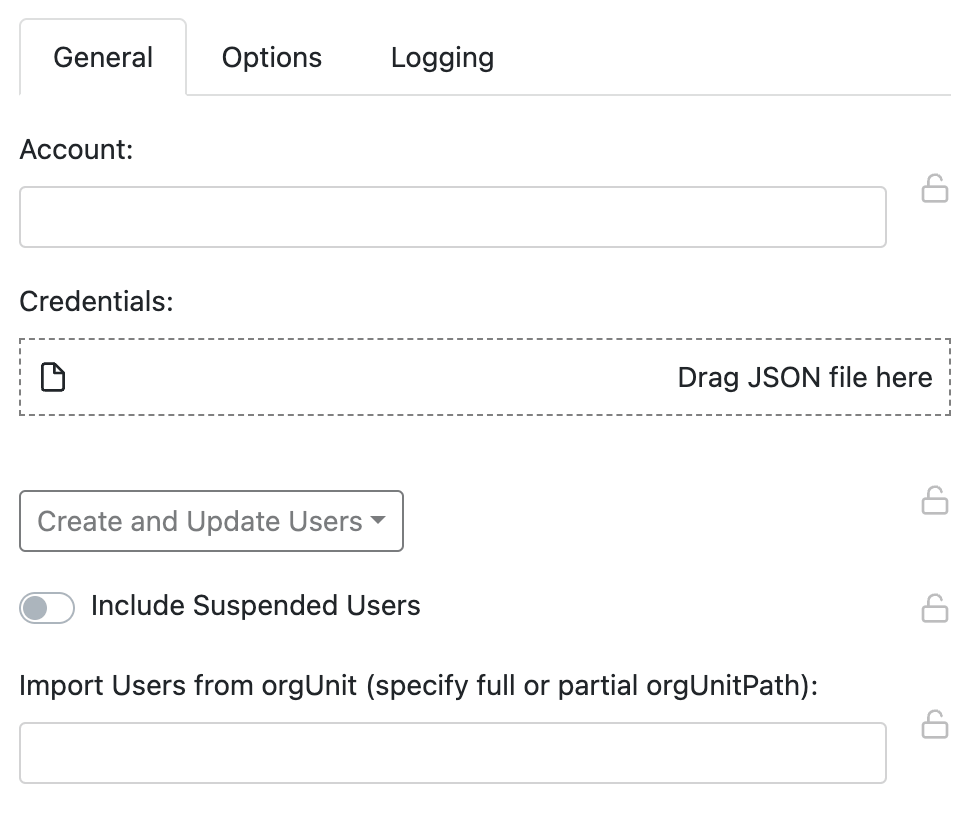Unlock the Account field setting

tap(935, 189)
